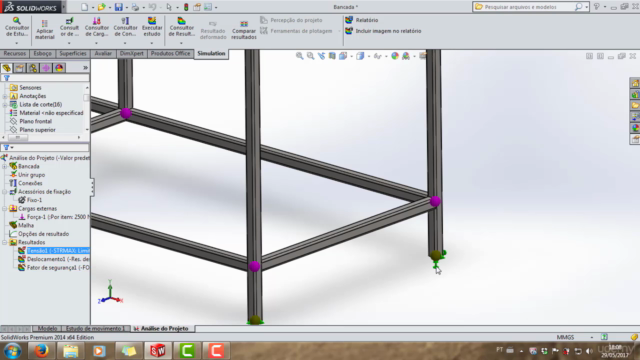Switch to the DimXpert tab
Image resolution: width=640 pixels, height=360 pixels.
[x=131, y=53]
